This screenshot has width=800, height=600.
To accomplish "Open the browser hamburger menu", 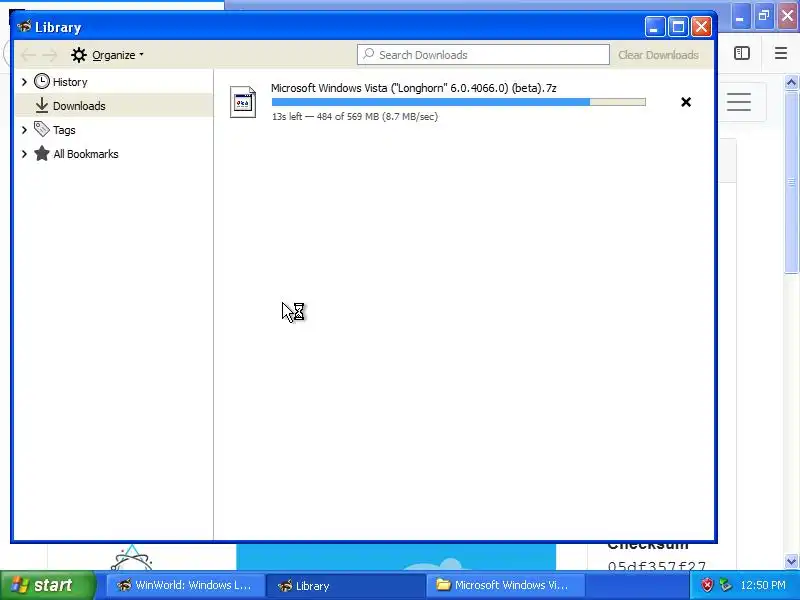I will [x=781, y=53].
